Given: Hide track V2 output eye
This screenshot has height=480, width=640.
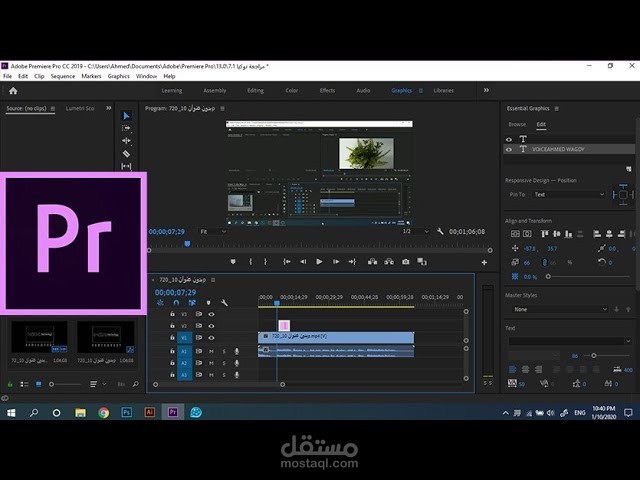Looking at the screenshot, I should 211,326.
